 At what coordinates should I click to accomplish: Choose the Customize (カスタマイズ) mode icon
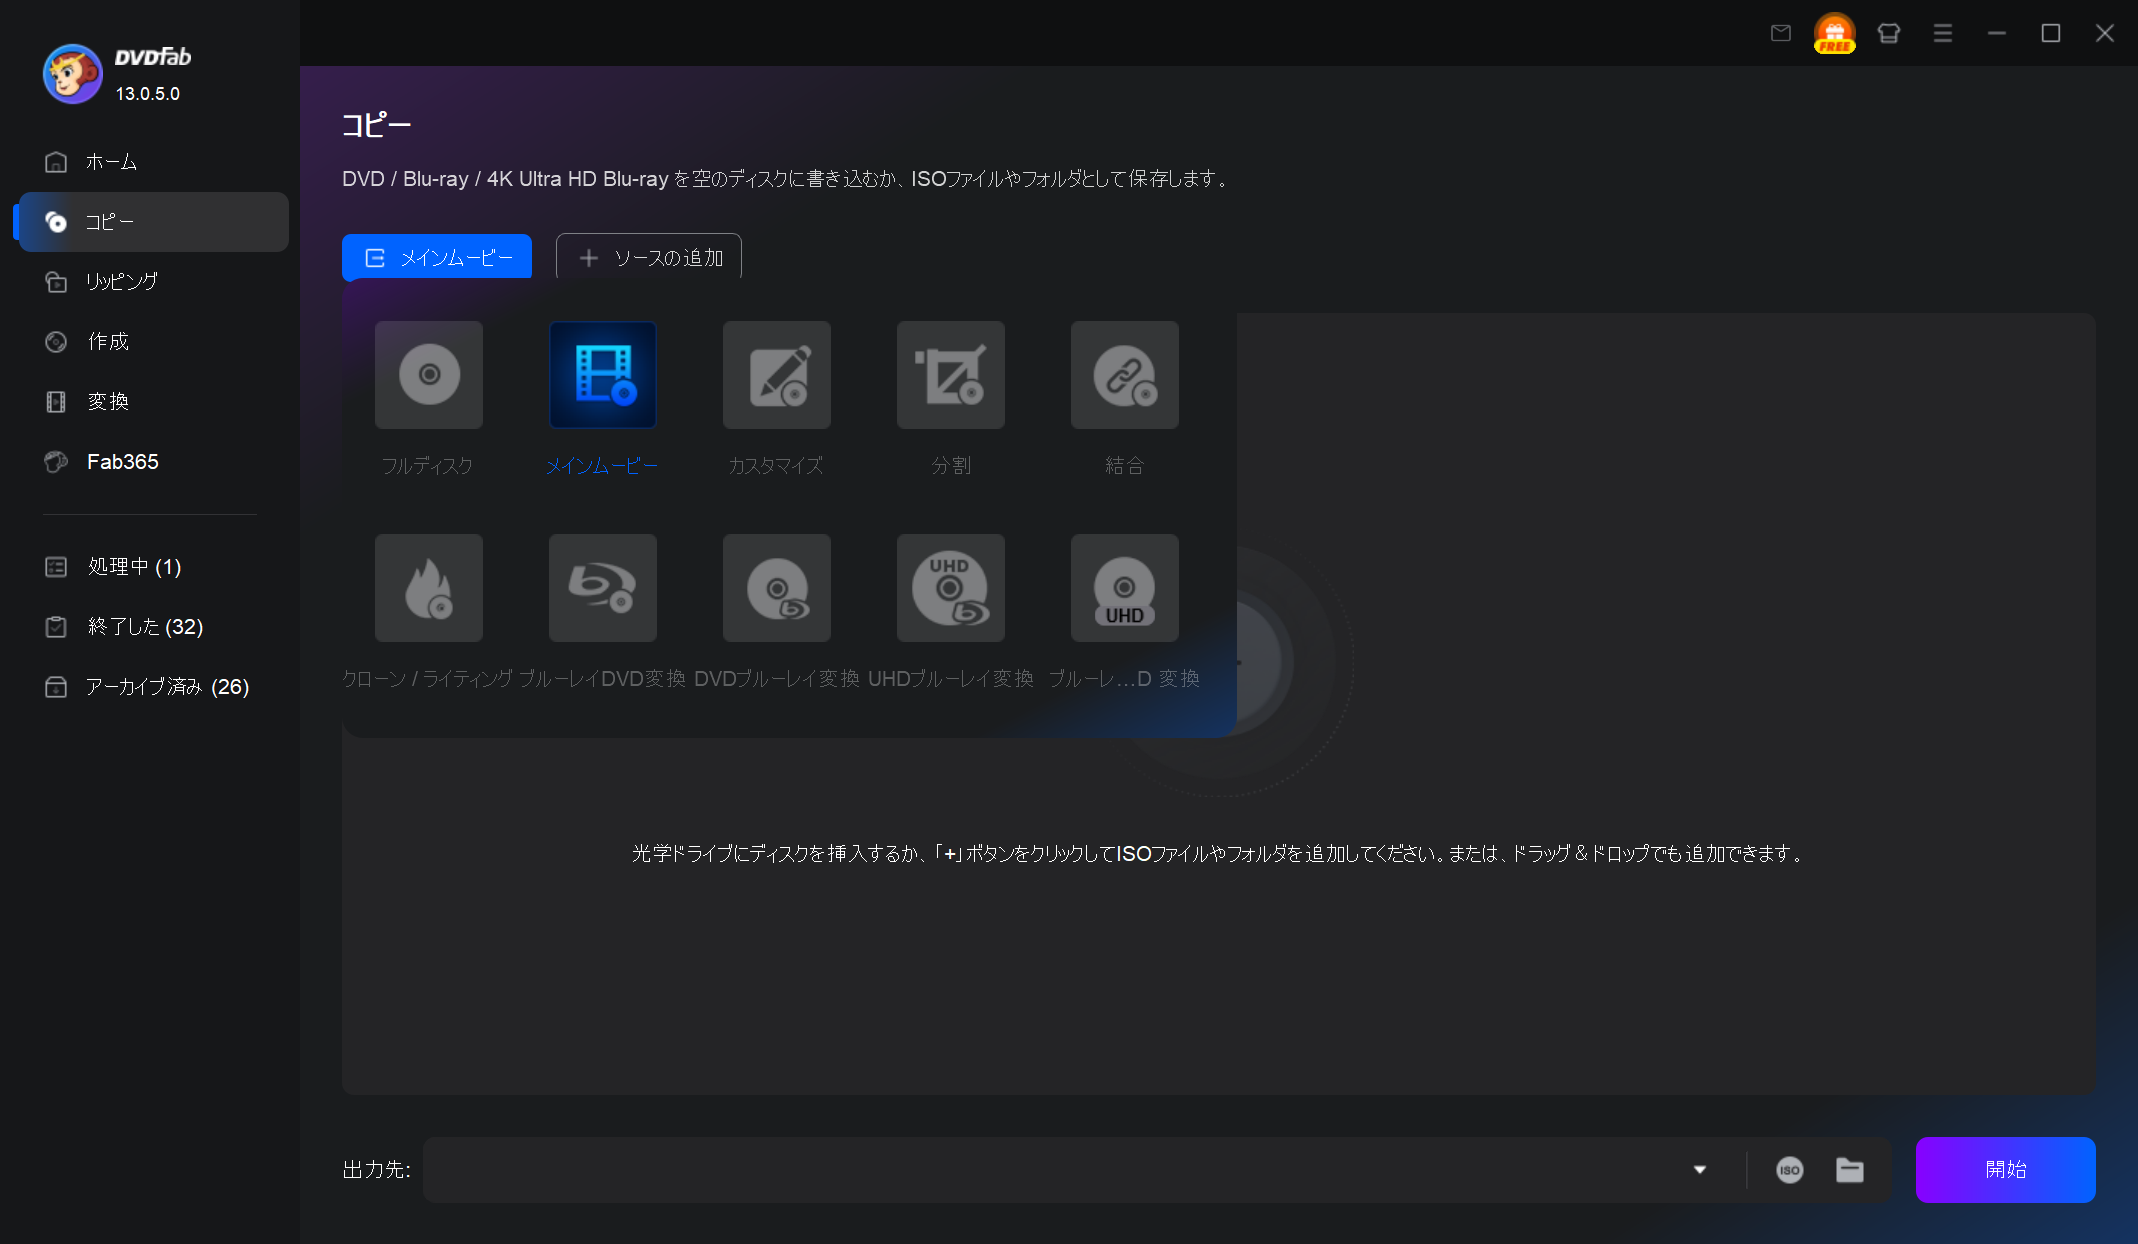click(x=777, y=375)
